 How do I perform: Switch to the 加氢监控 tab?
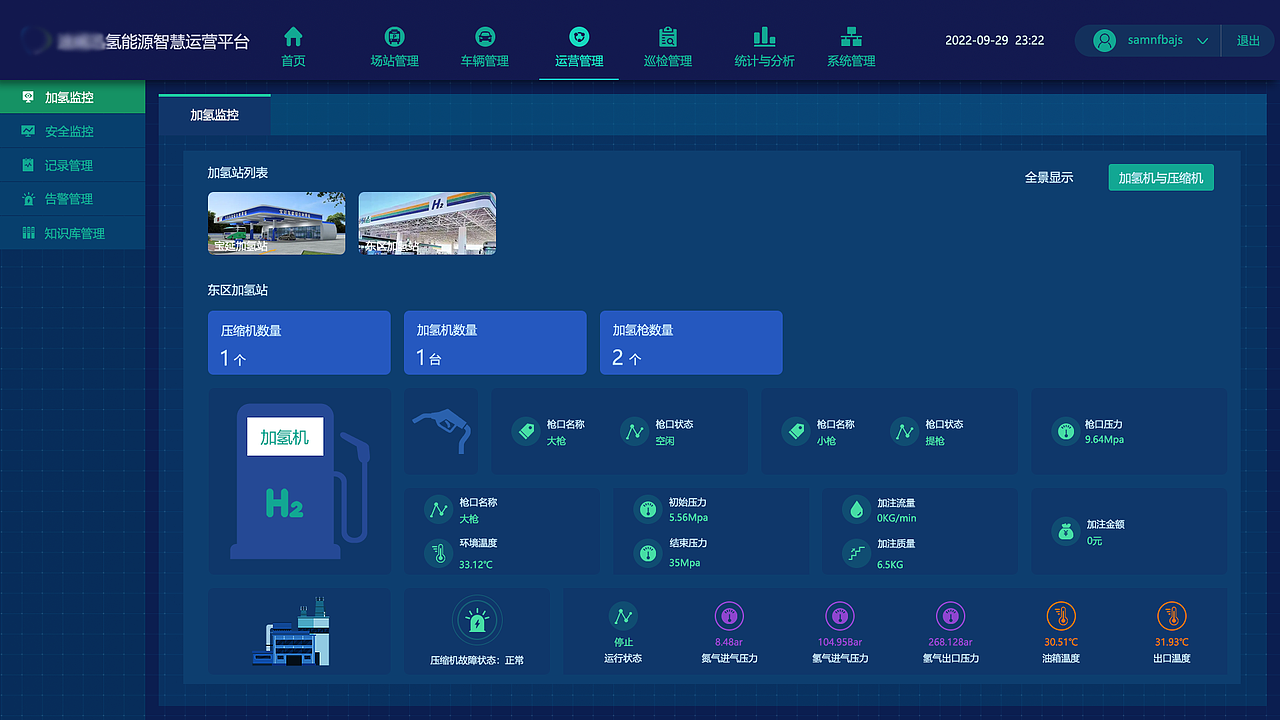(215, 115)
